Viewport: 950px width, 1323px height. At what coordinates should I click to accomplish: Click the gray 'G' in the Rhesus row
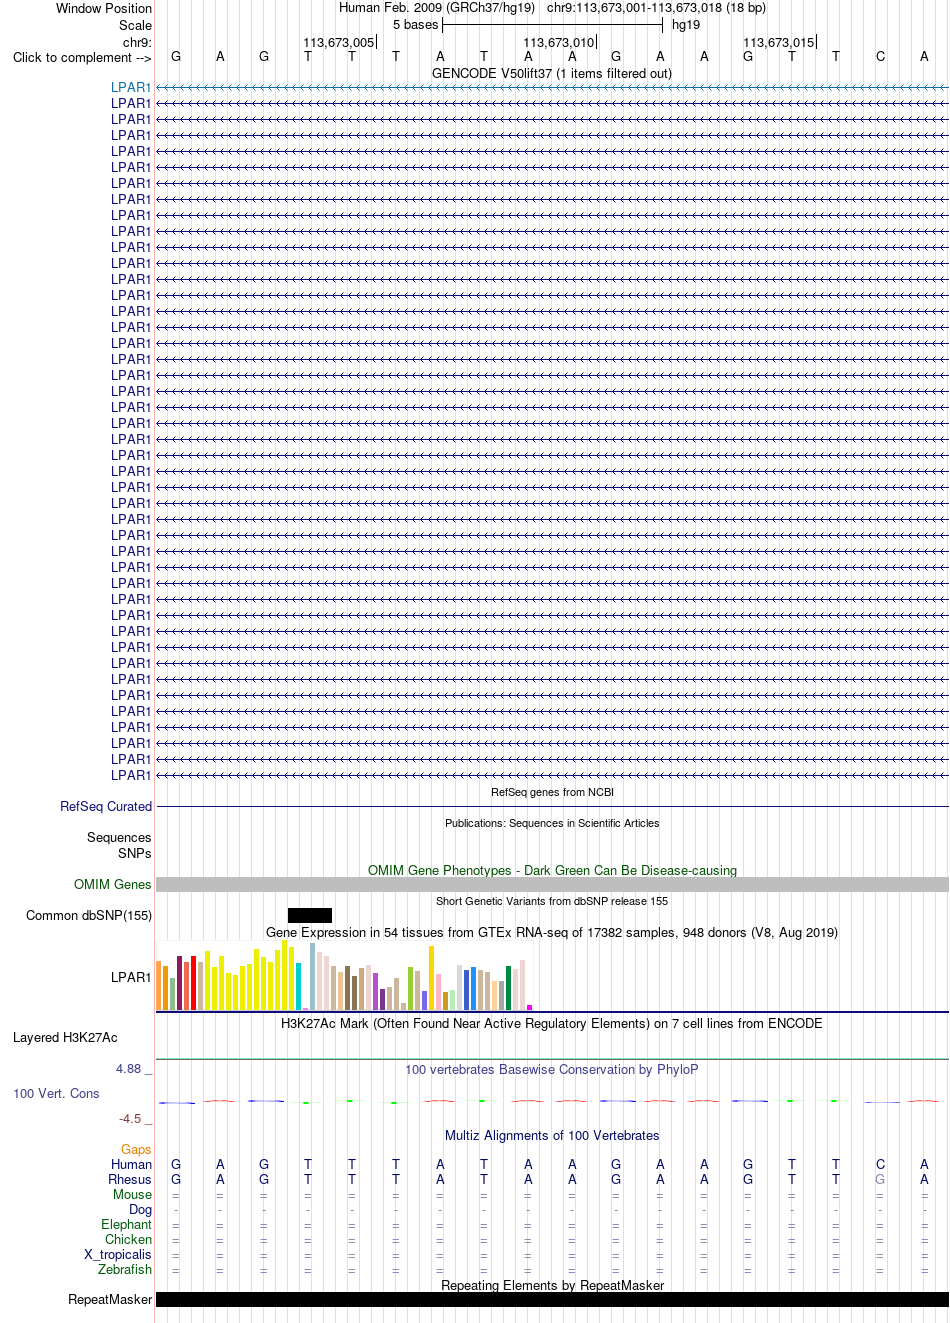click(880, 1179)
